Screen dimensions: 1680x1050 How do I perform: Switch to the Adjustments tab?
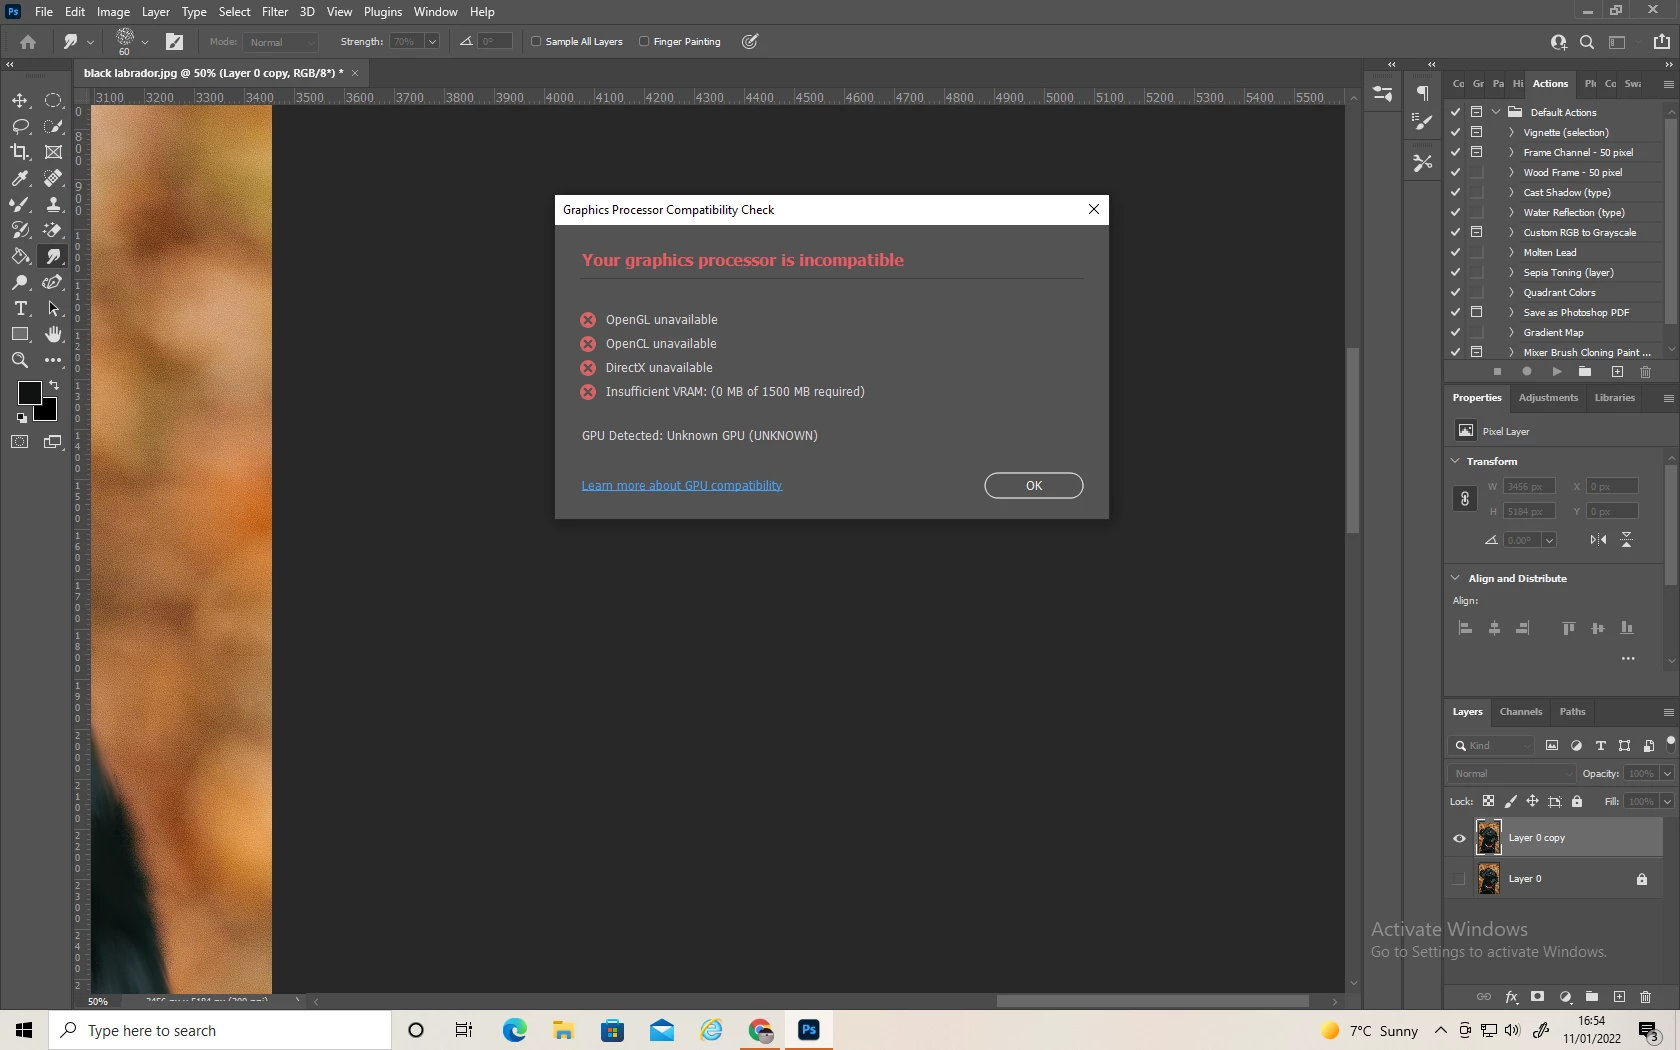(x=1548, y=398)
